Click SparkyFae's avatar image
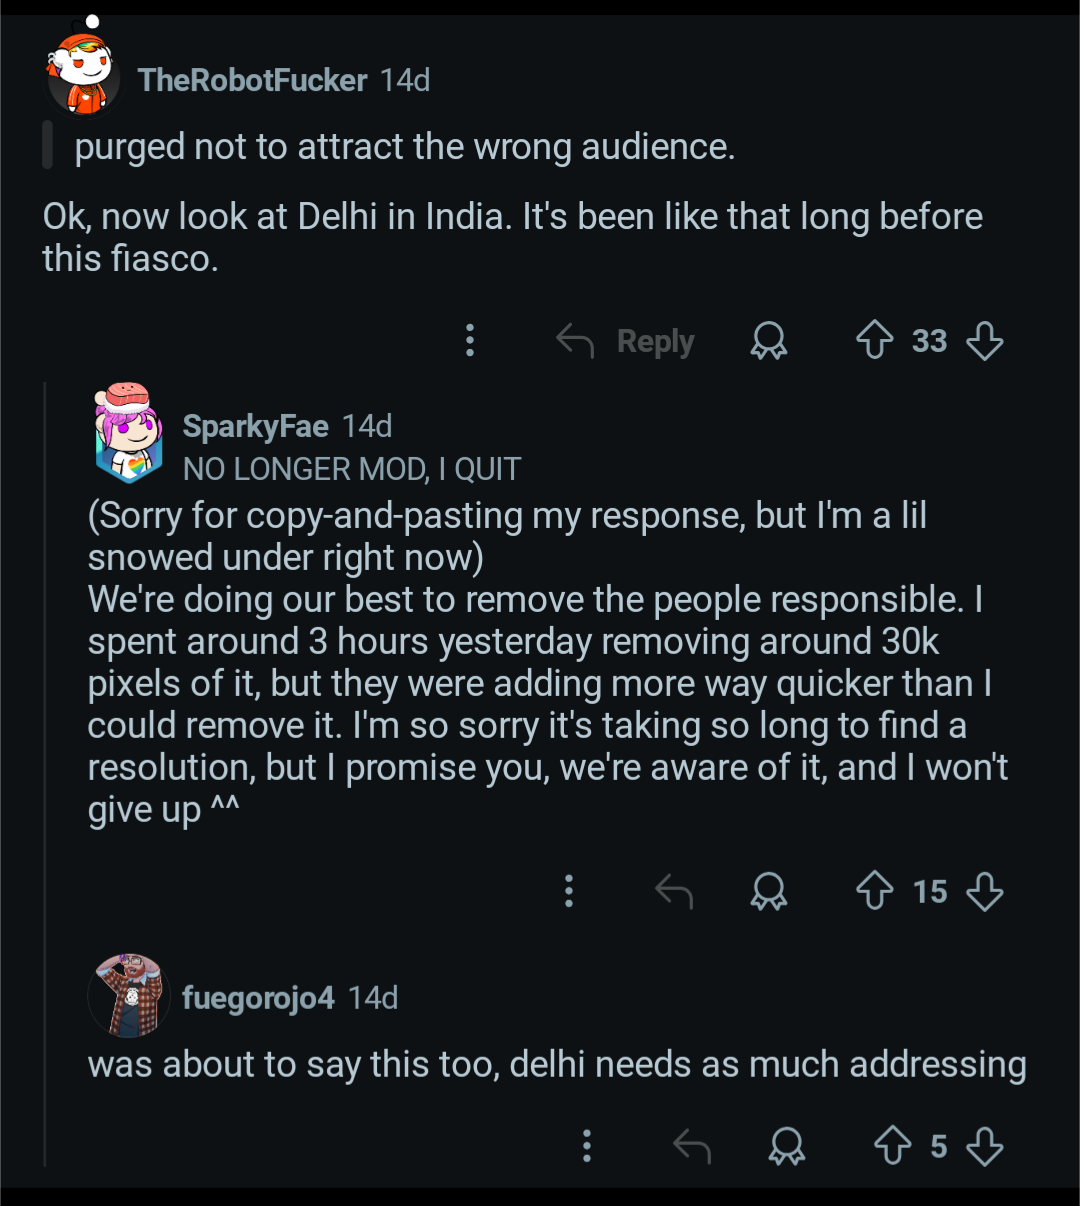The height and width of the screenshot is (1206, 1080). [x=129, y=431]
